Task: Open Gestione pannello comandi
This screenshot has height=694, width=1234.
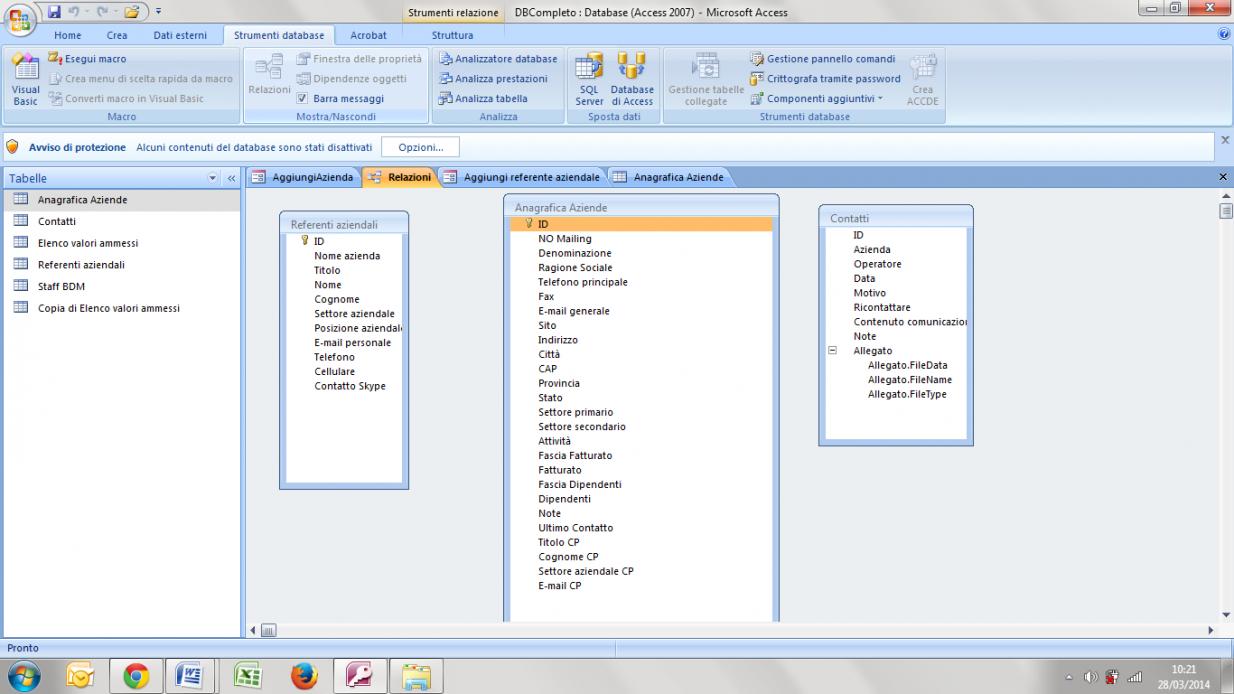Action: point(823,59)
